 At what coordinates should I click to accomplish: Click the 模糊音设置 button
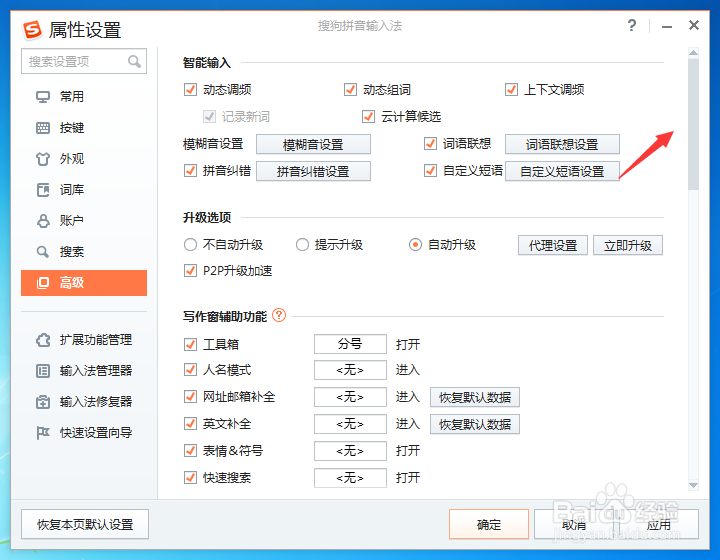pos(313,145)
